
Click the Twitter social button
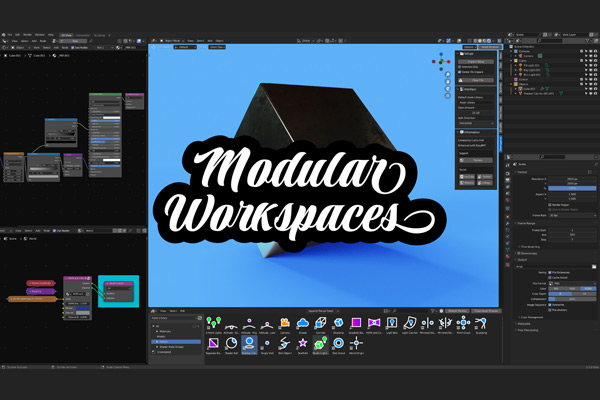(485, 177)
